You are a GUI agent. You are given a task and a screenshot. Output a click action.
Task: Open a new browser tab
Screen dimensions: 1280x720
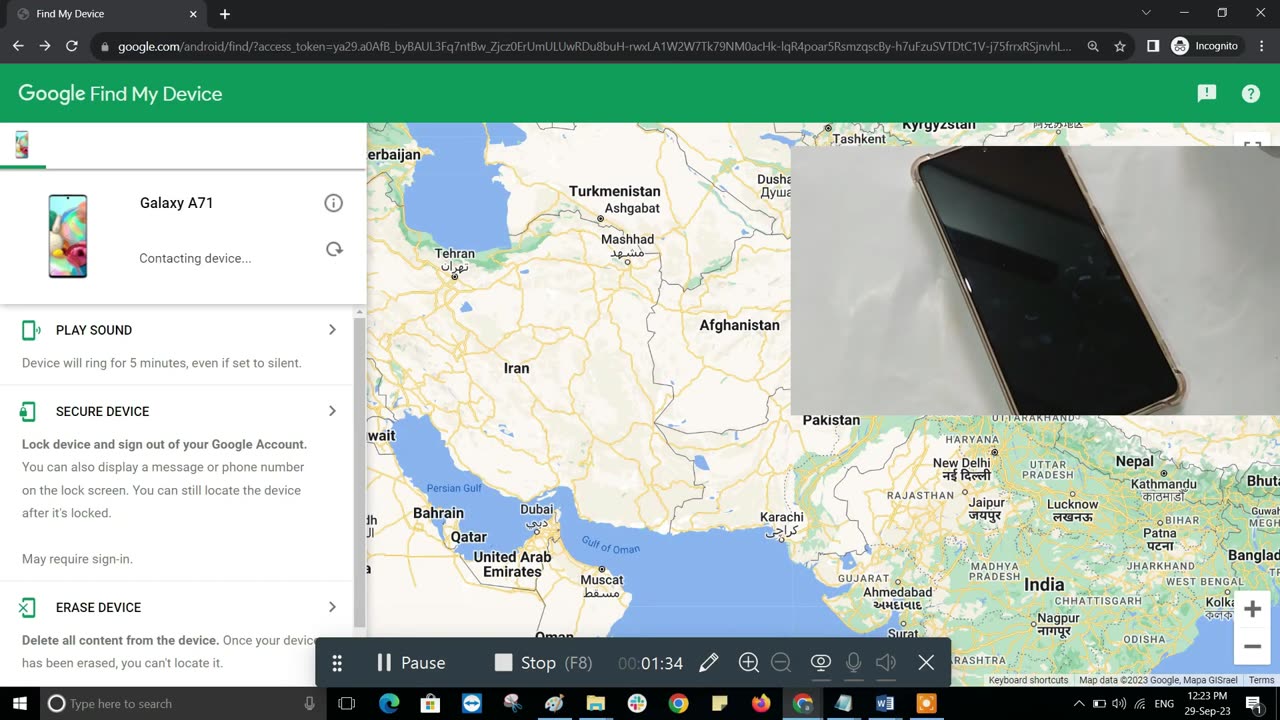tap(225, 14)
